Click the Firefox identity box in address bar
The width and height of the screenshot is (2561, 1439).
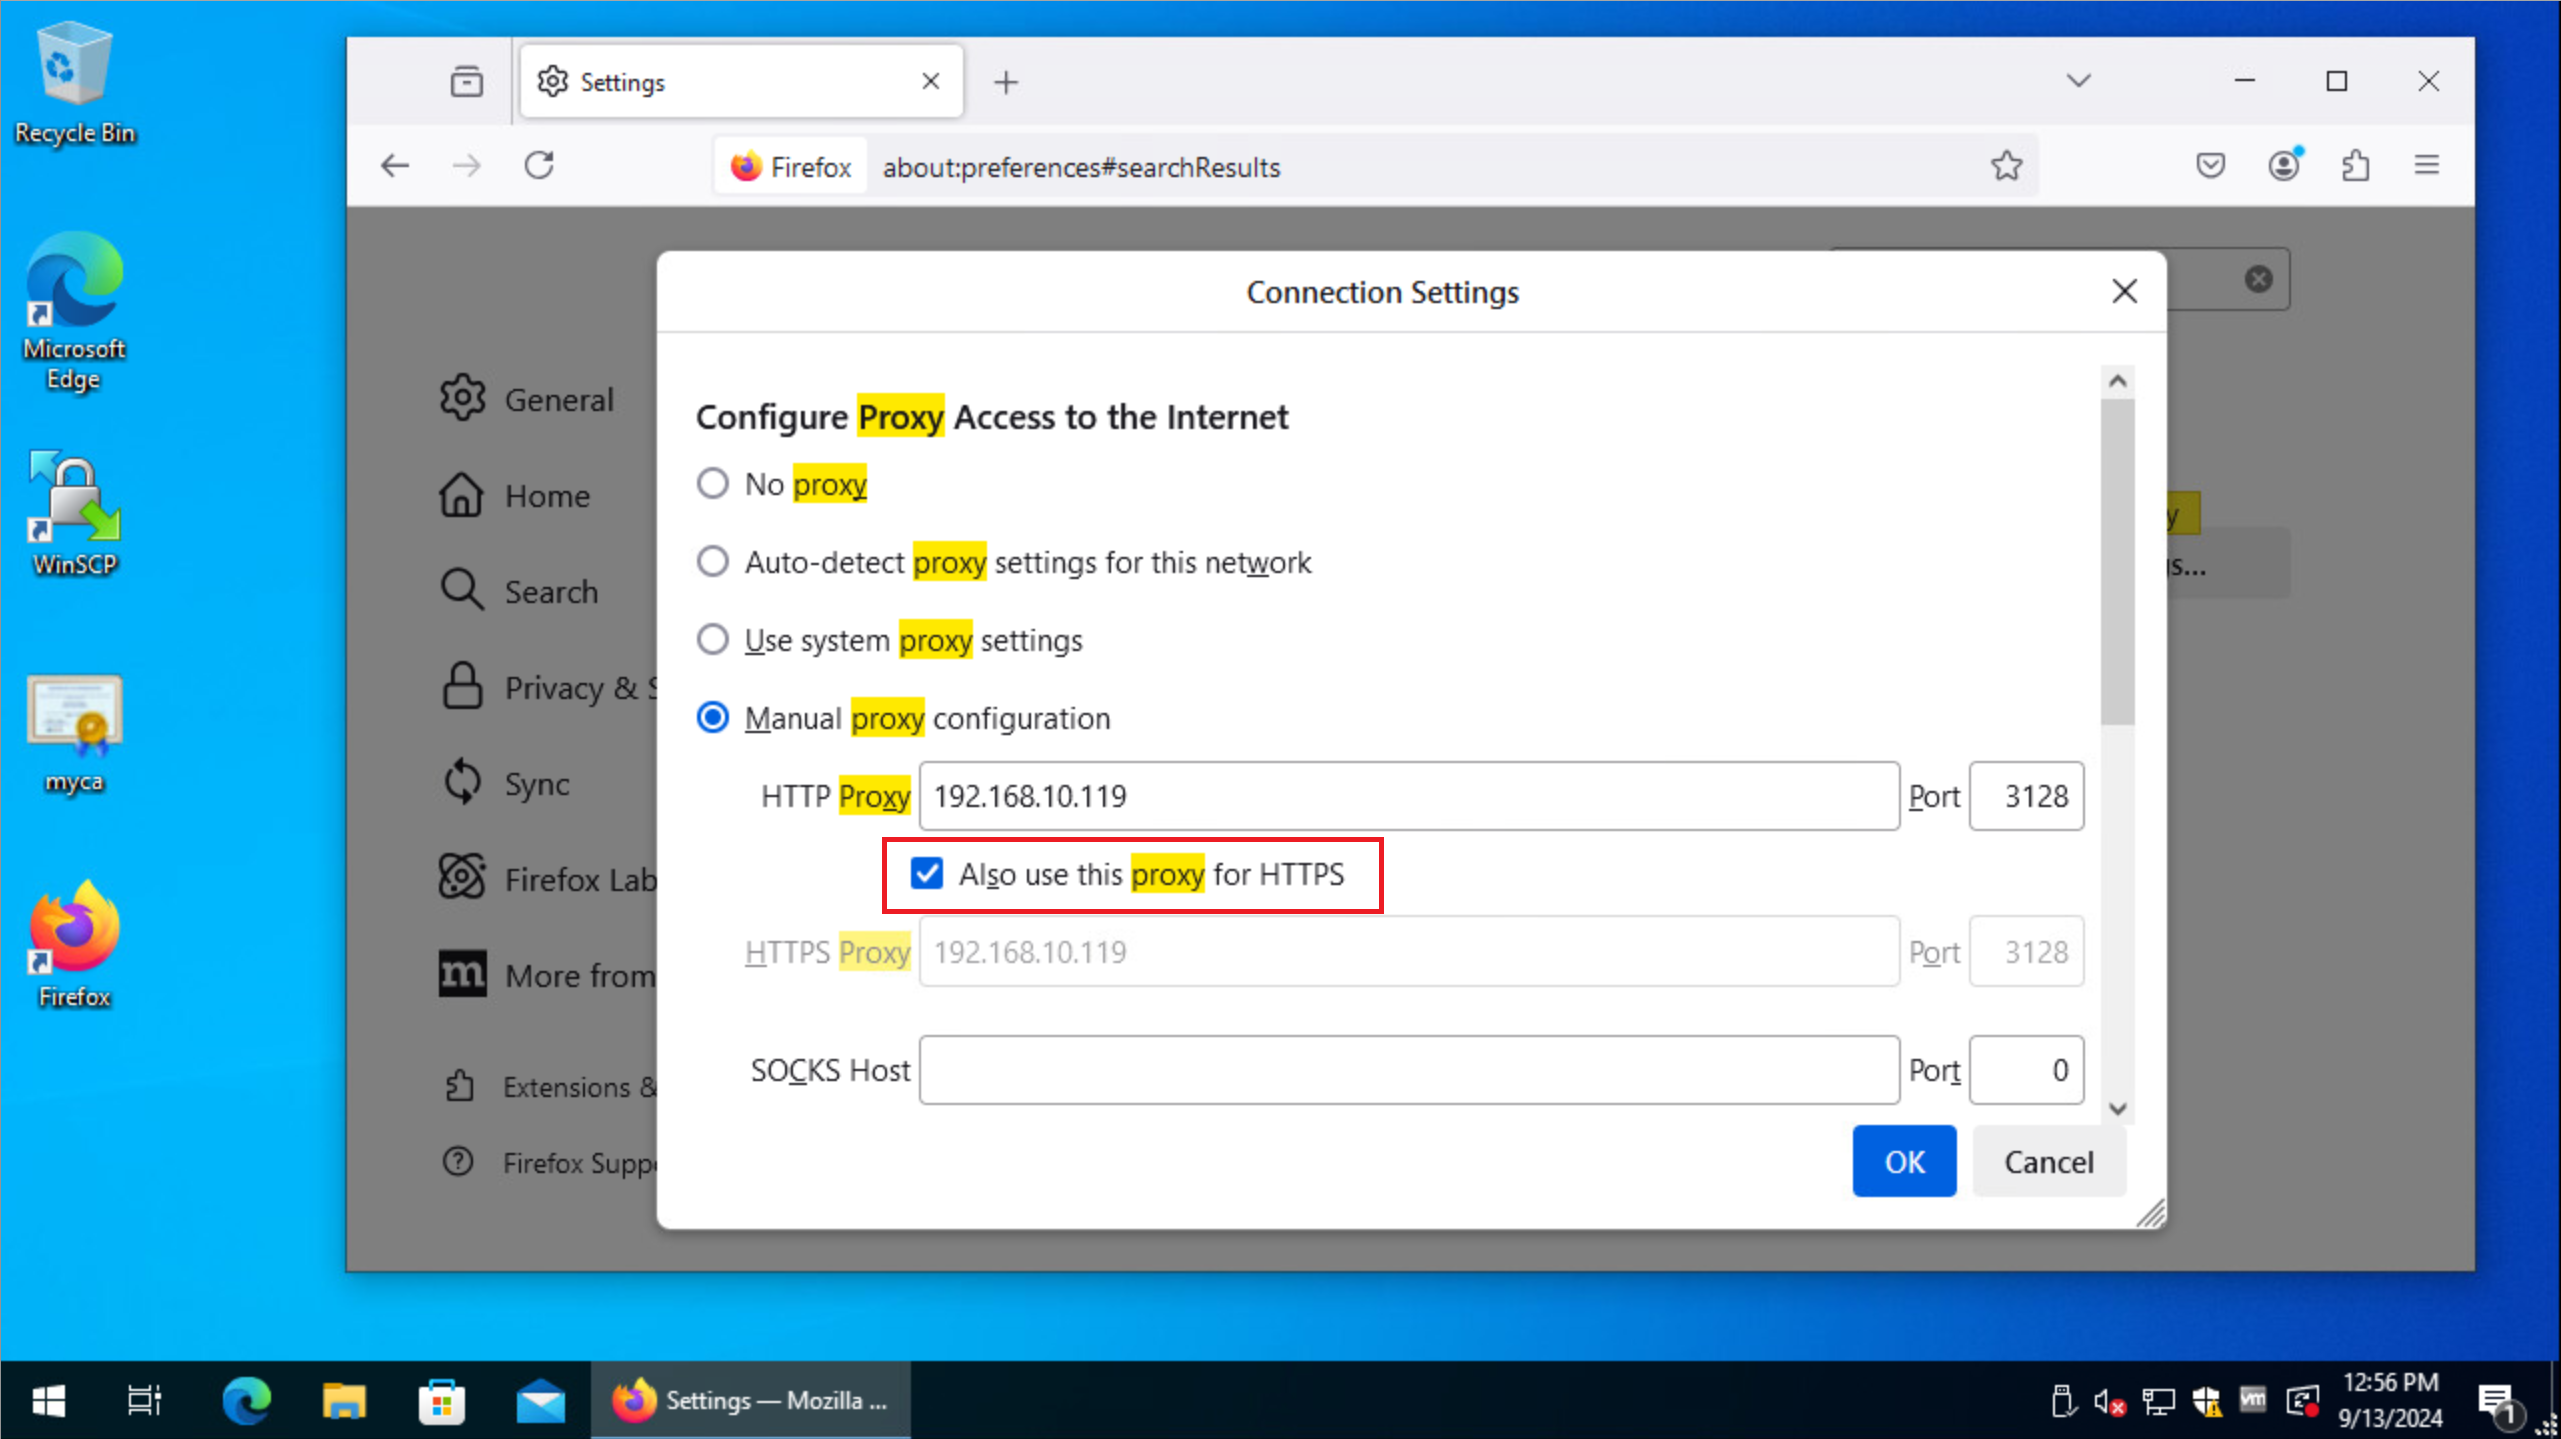(x=791, y=167)
